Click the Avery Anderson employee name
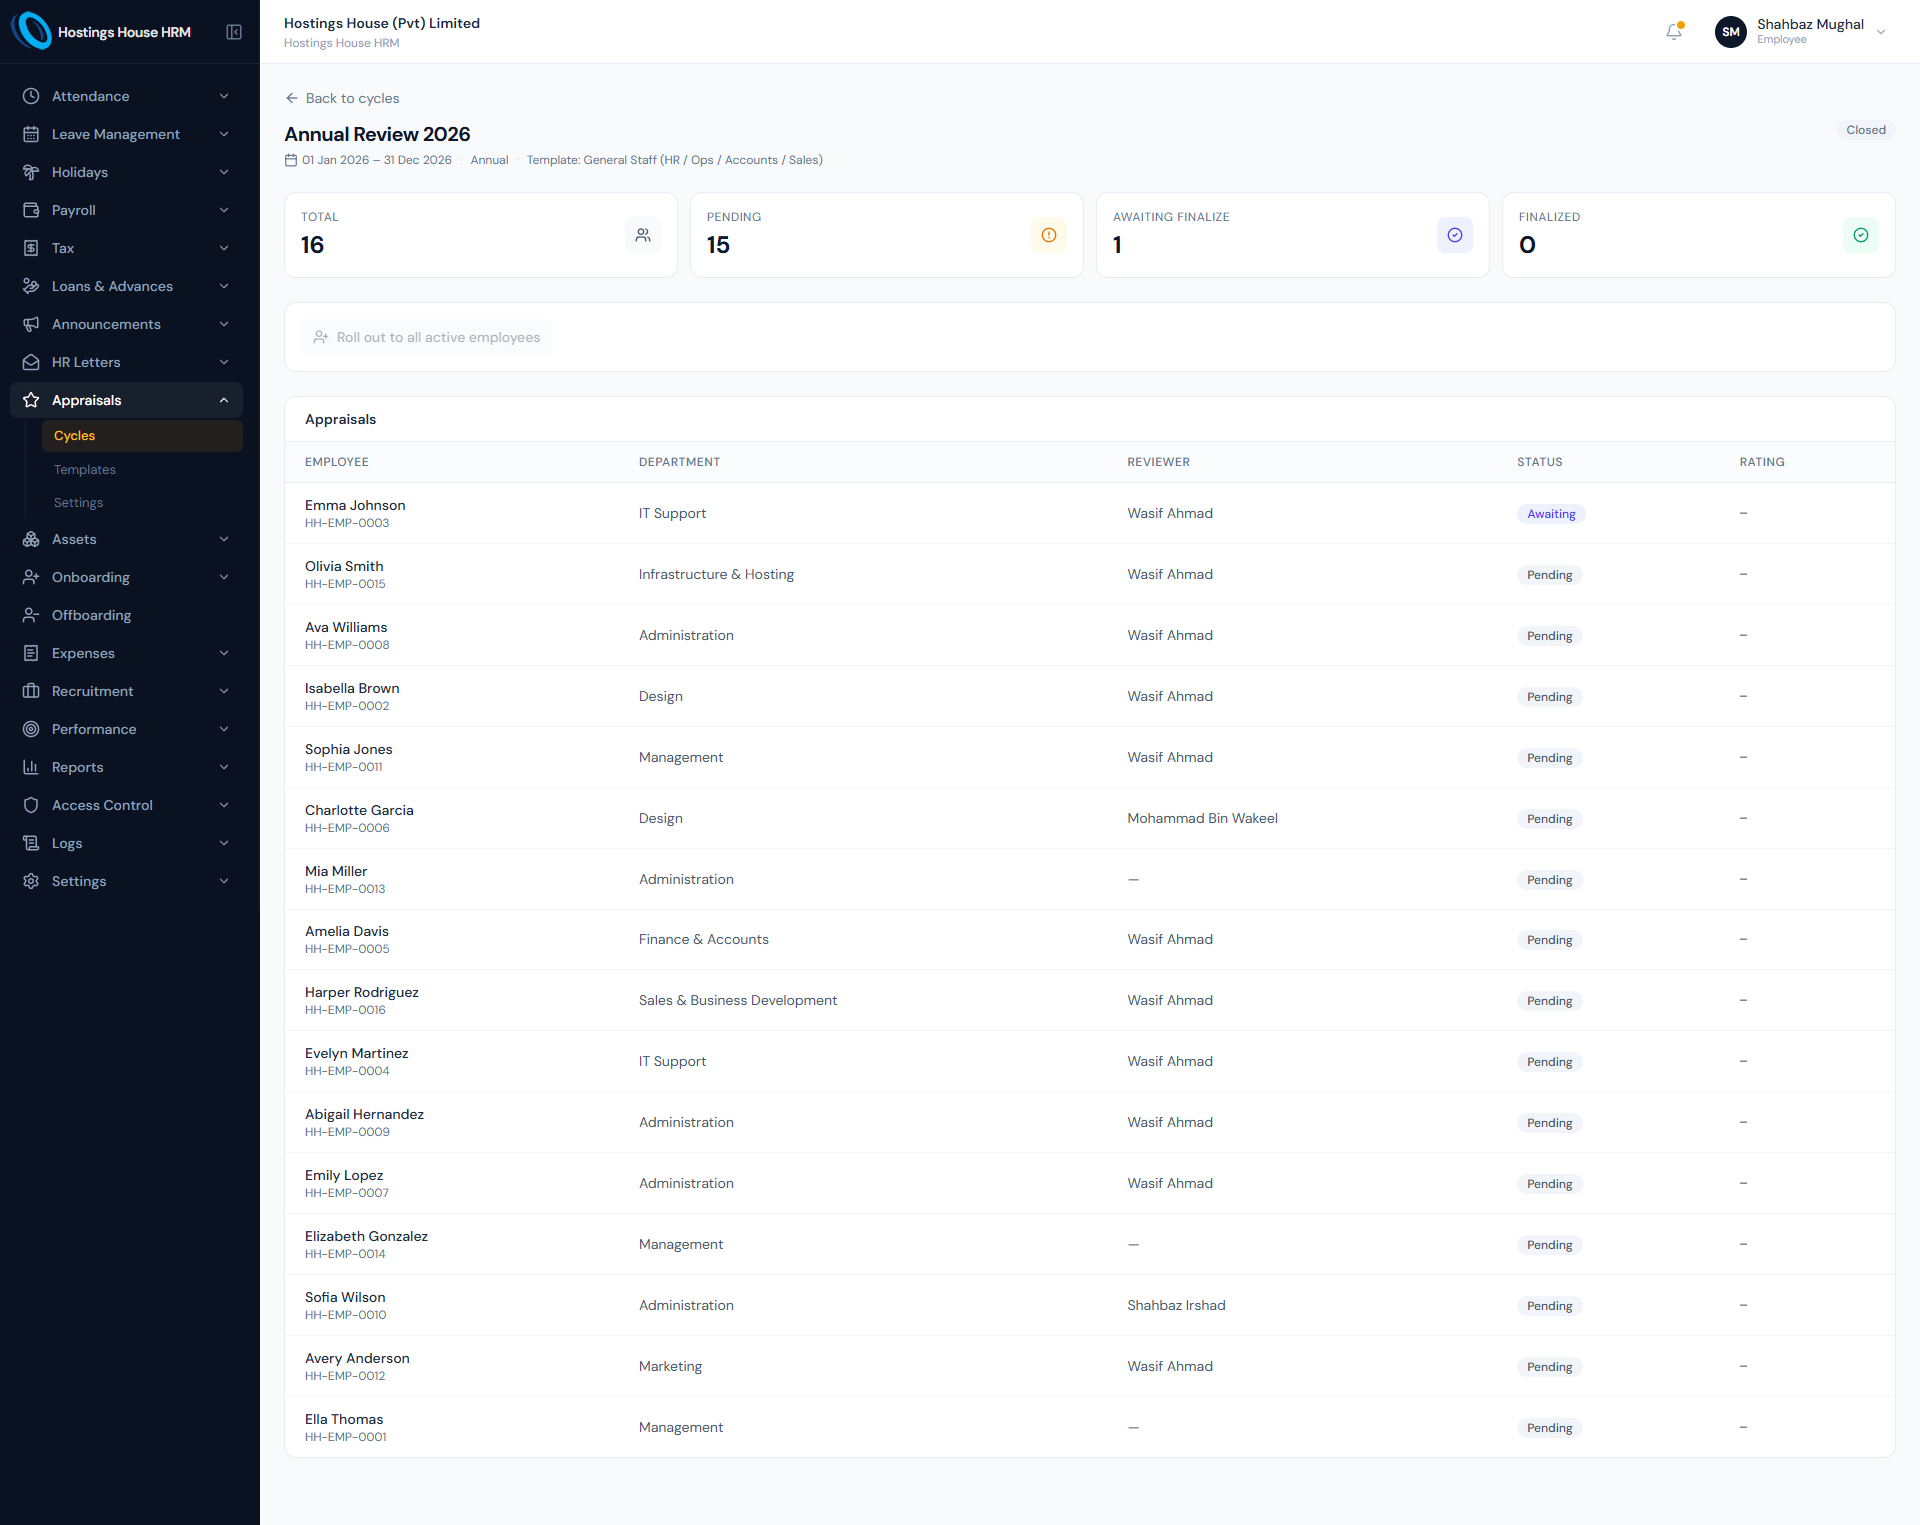Image resolution: width=1920 pixels, height=1525 pixels. pyautogui.click(x=357, y=1358)
